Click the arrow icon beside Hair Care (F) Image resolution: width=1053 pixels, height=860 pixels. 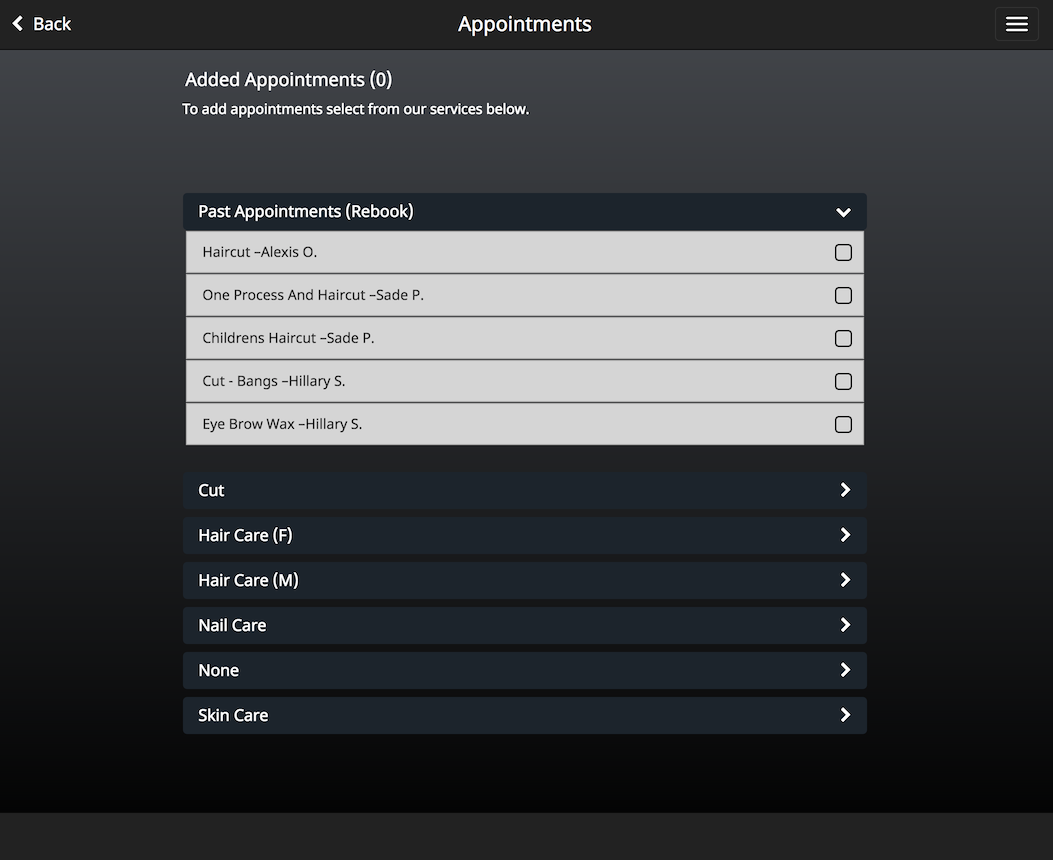(845, 535)
